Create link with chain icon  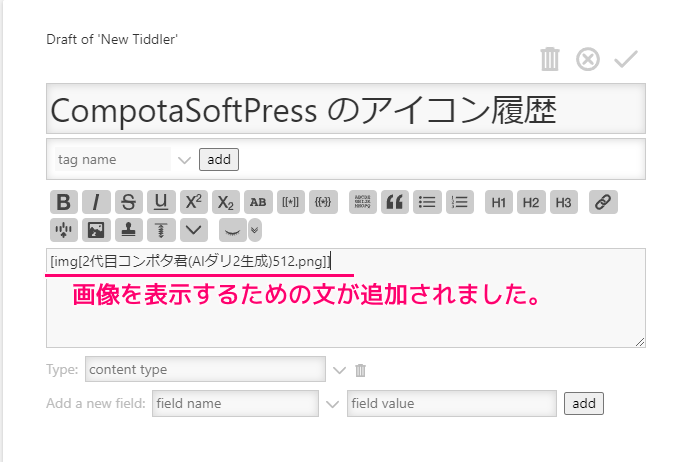[603, 202]
